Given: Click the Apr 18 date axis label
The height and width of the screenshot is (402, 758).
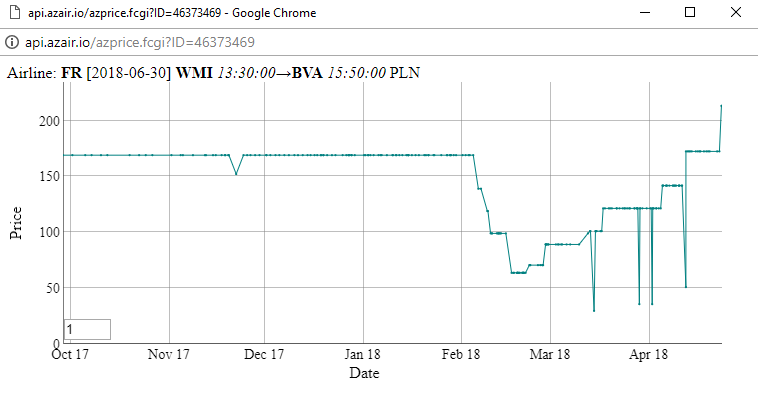Looking at the screenshot, I should pos(648,354).
